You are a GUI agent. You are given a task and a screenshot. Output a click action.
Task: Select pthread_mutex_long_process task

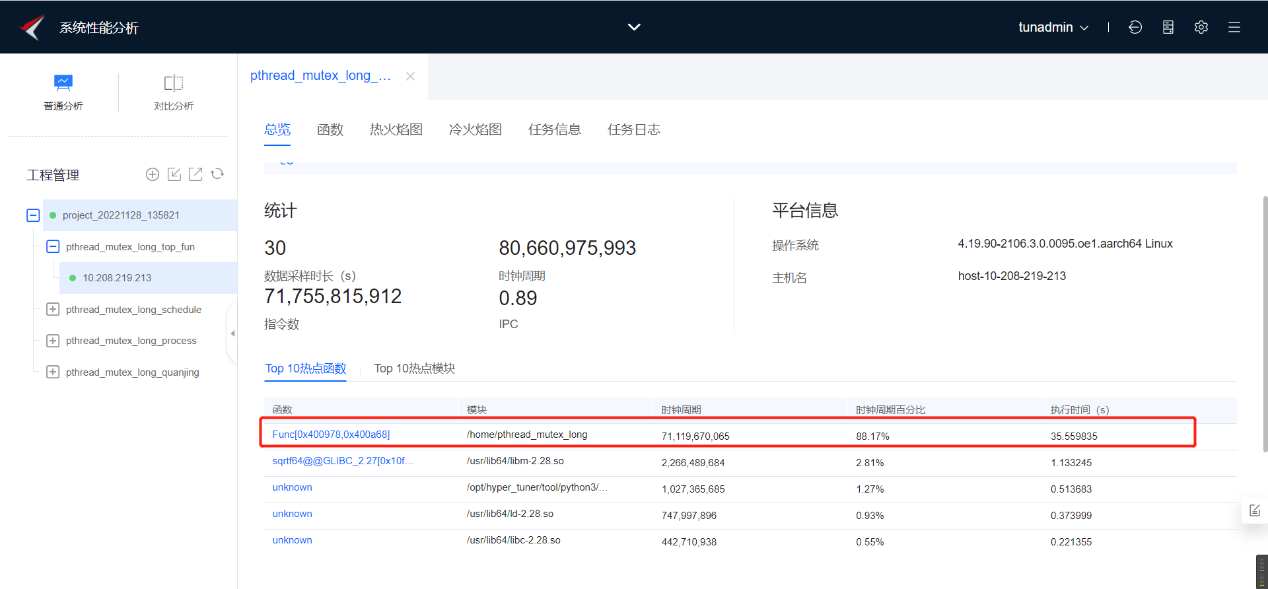tap(131, 340)
